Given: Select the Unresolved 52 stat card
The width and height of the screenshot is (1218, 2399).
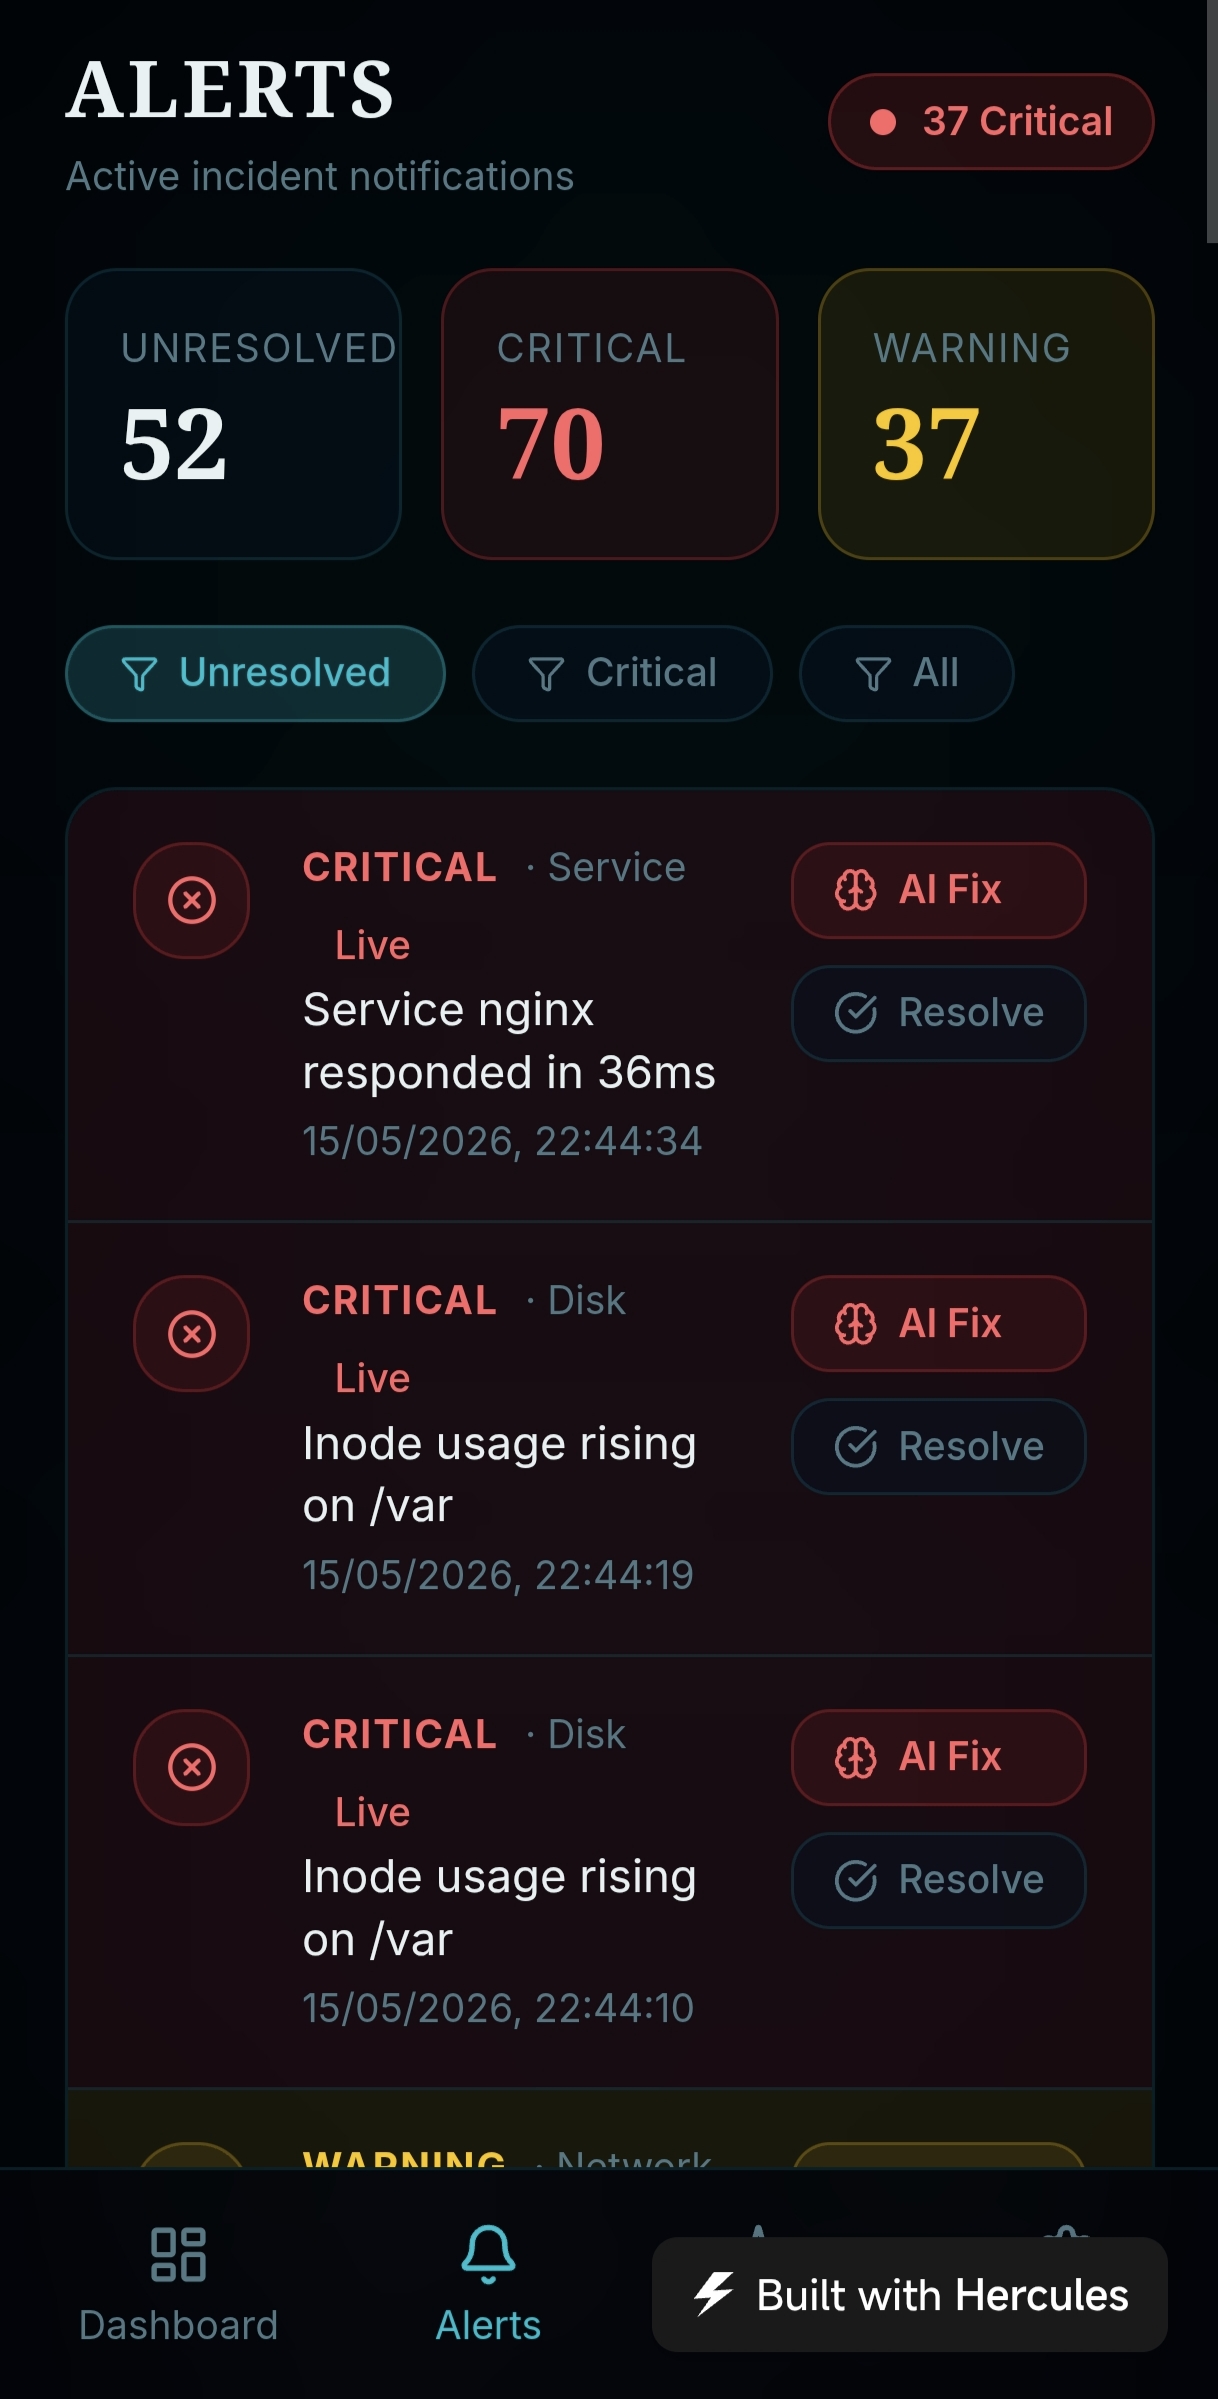Looking at the screenshot, I should [233, 414].
